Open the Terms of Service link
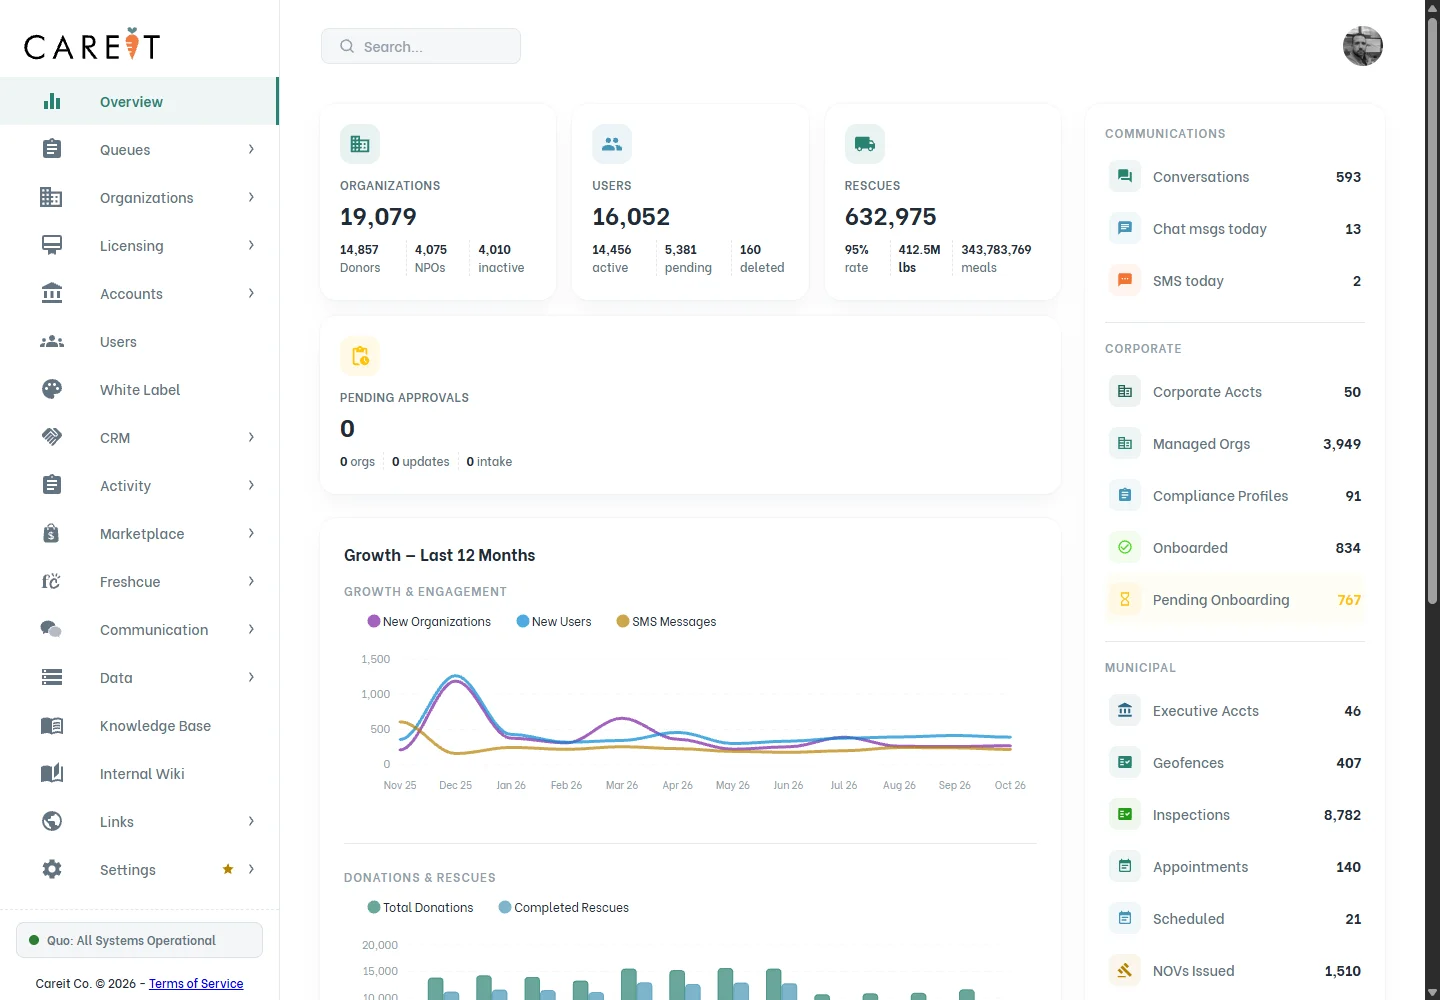 point(196,983)
